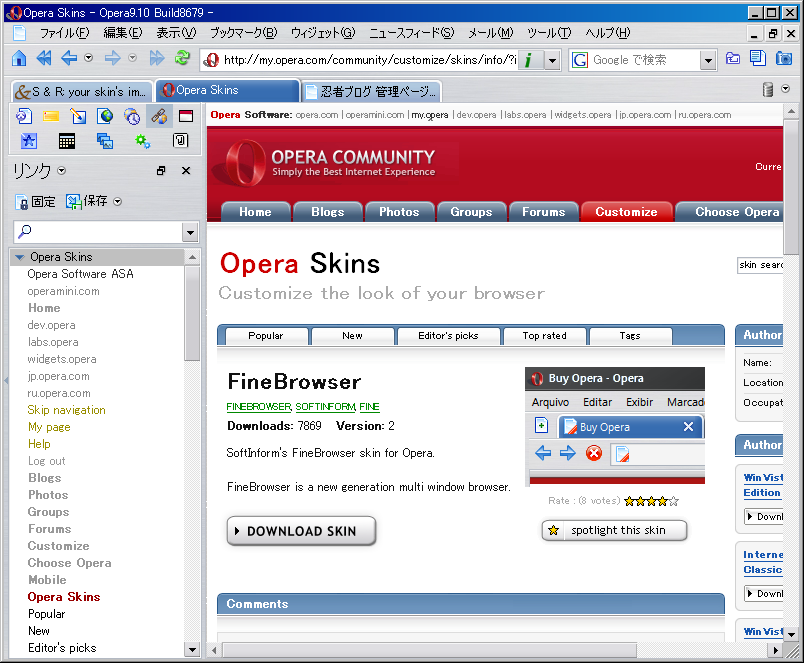Switch to the S & R skin tab
This screenshot has height=663, width=804.
(x=82, y=92)
